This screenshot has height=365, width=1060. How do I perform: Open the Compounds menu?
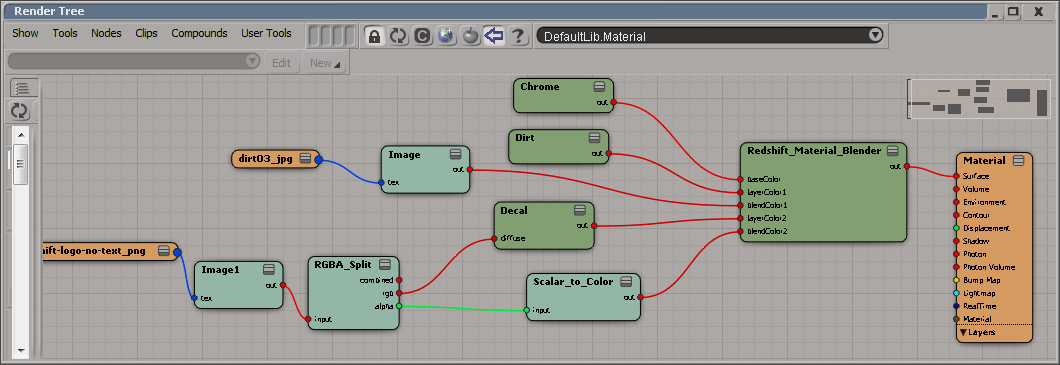point(199,33)
